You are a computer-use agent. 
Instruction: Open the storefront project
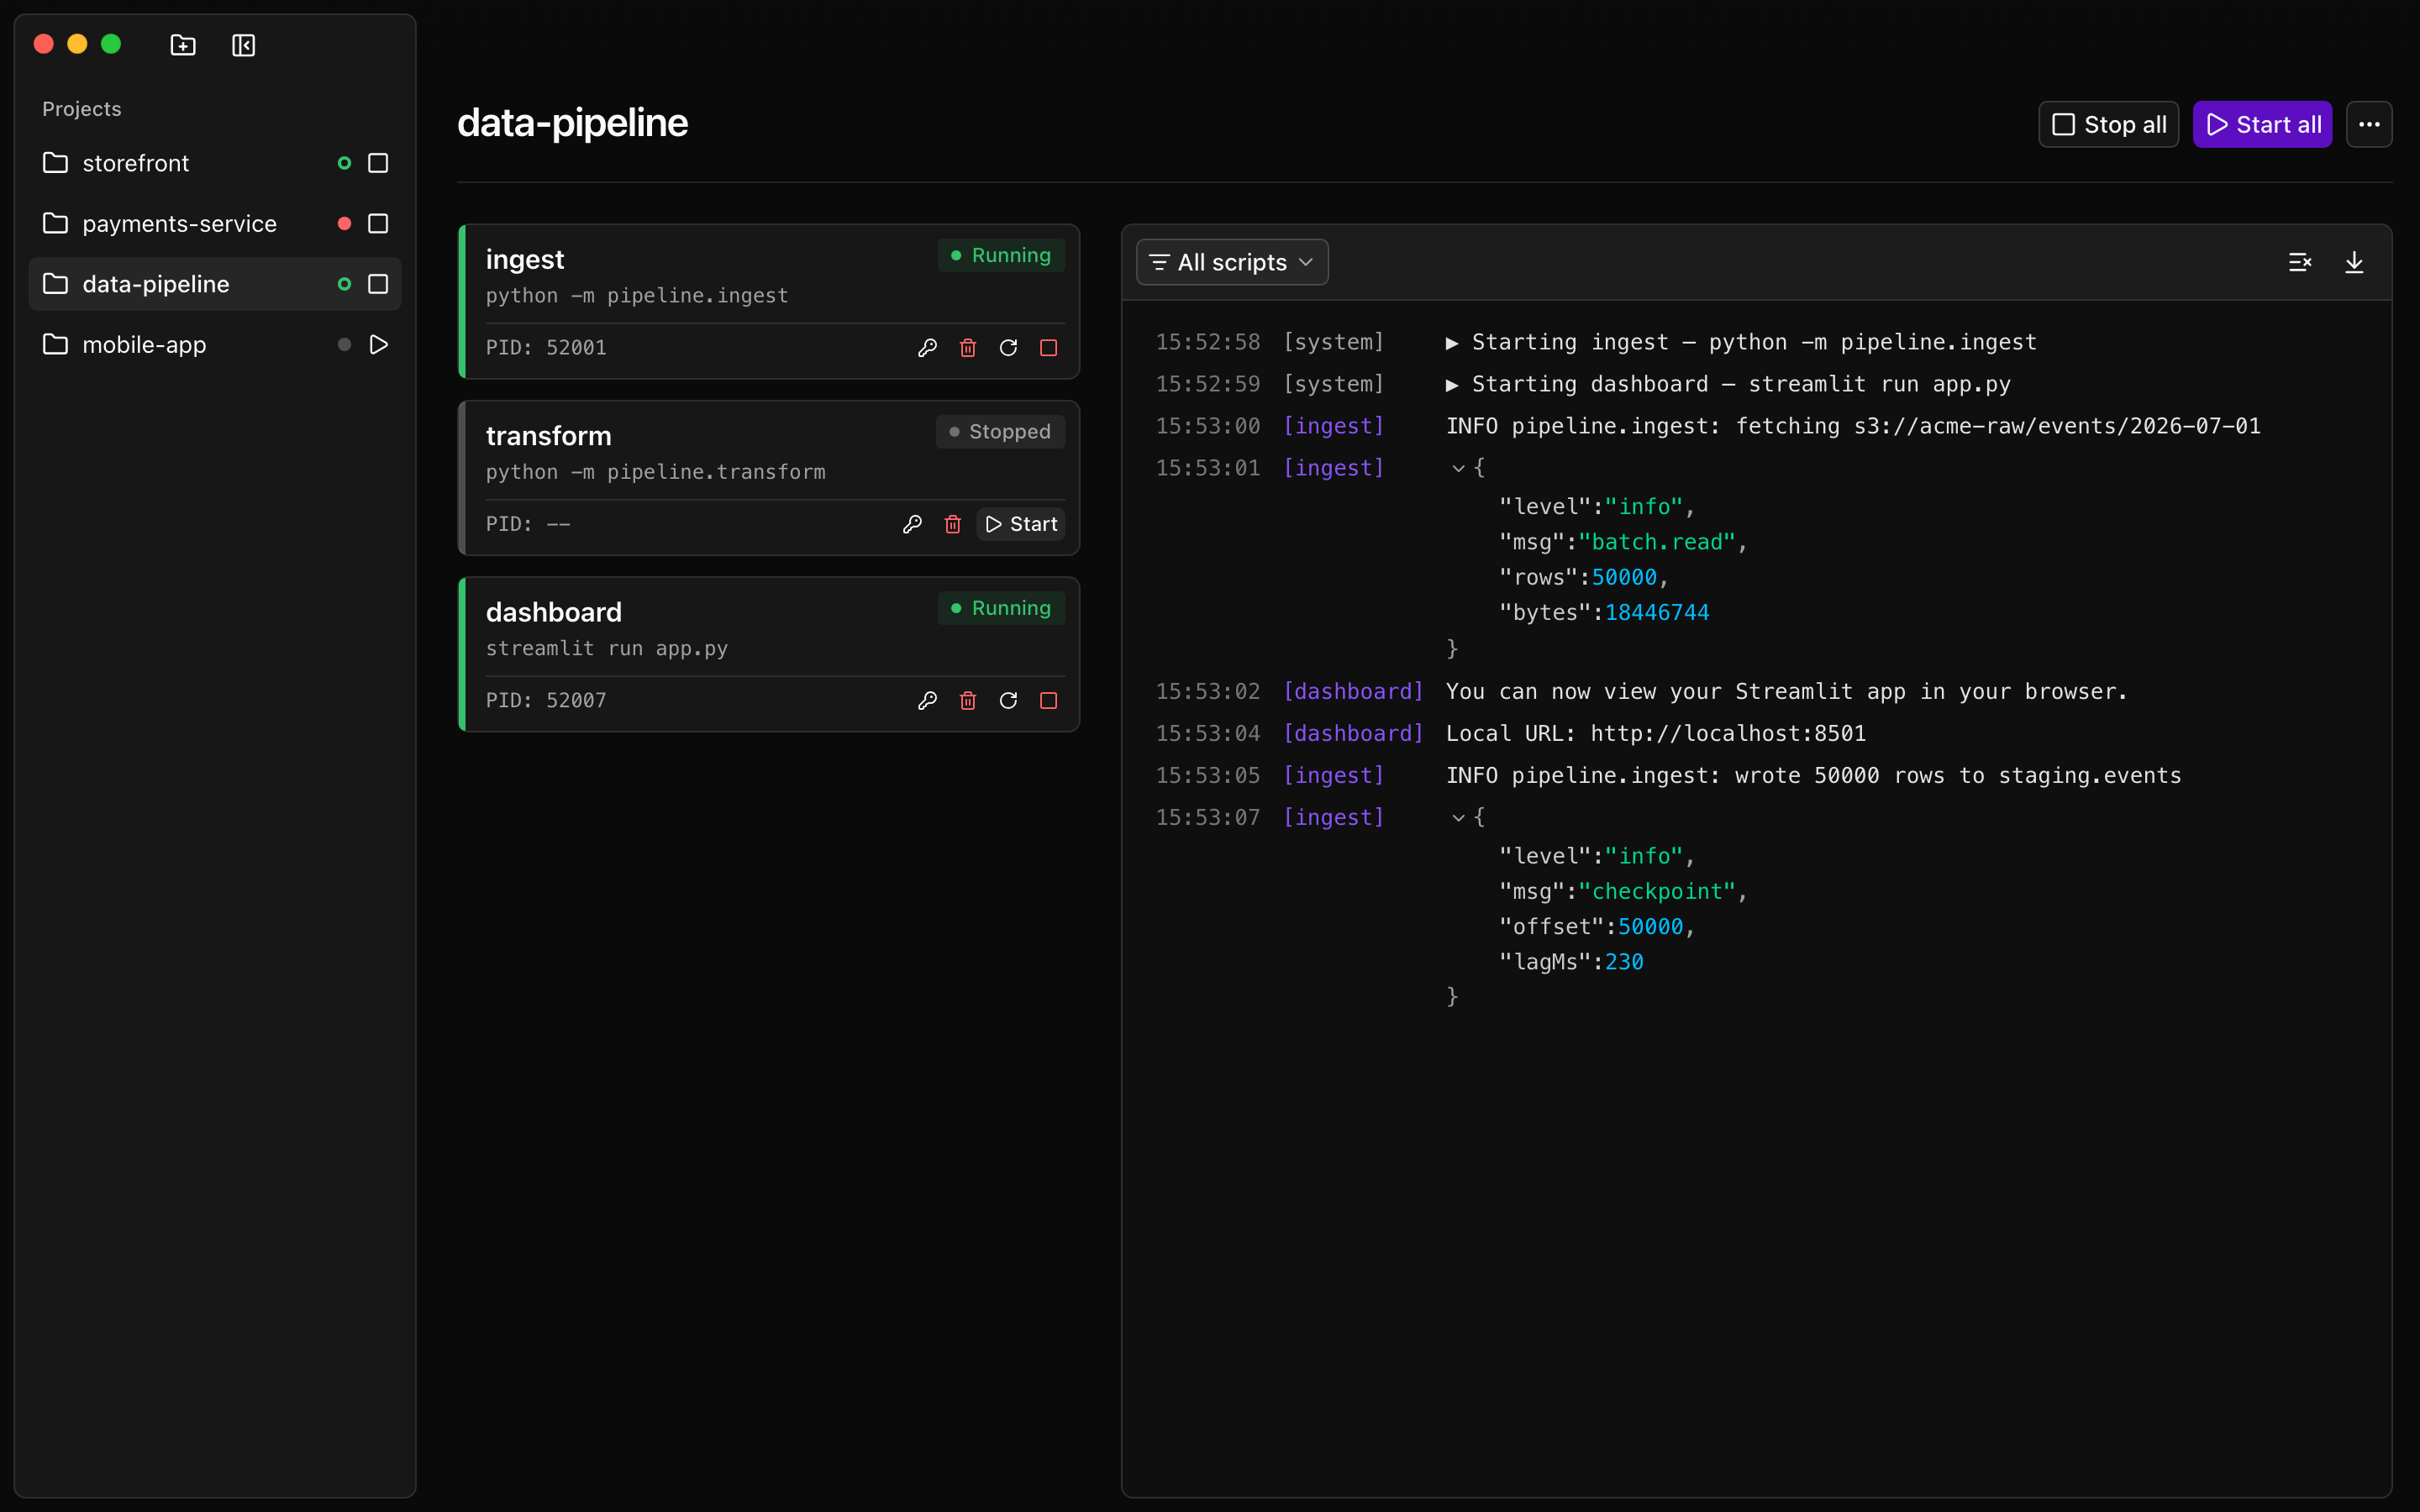[215, 163]
